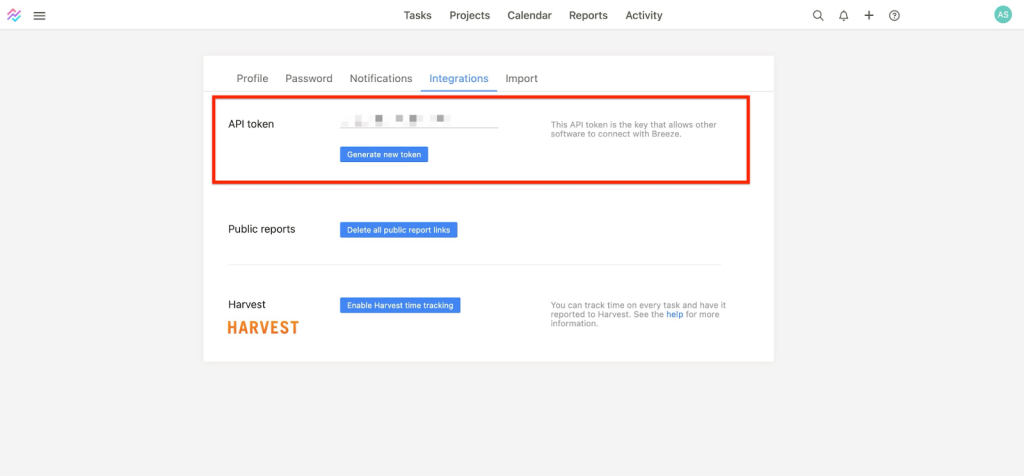Select the Integrations tab
This screenshot has height=476, width=1024.
459,78
